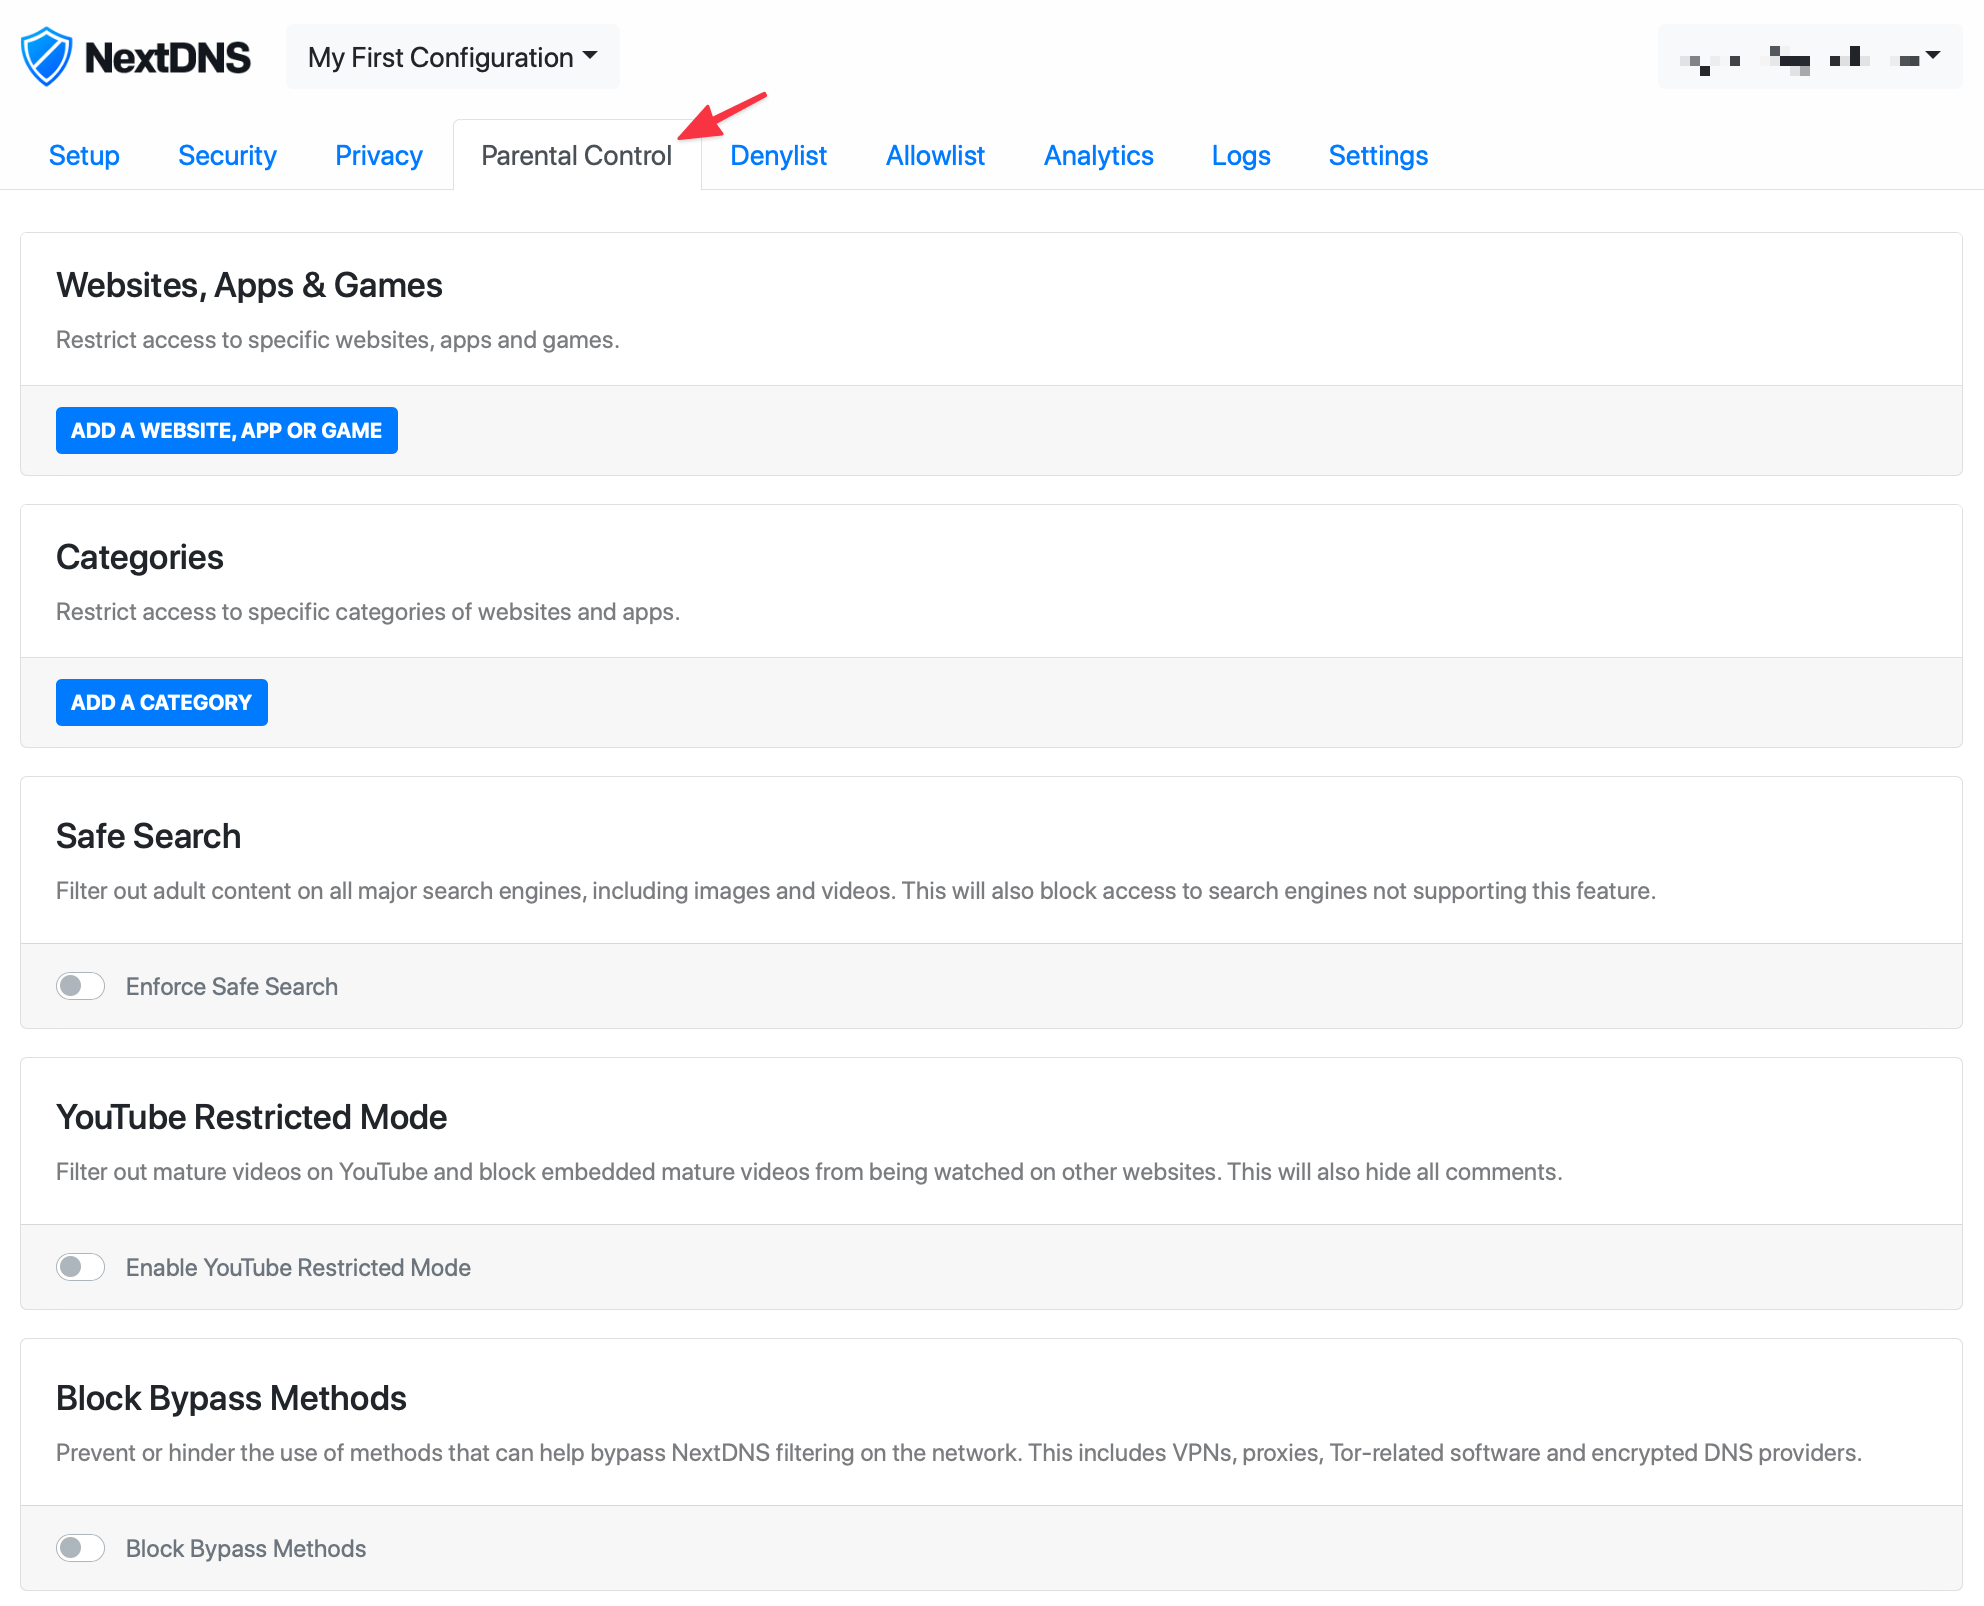Click the Websites, Apps & Games heading
Screen dimensions: 1984x1606
(249, 285)
